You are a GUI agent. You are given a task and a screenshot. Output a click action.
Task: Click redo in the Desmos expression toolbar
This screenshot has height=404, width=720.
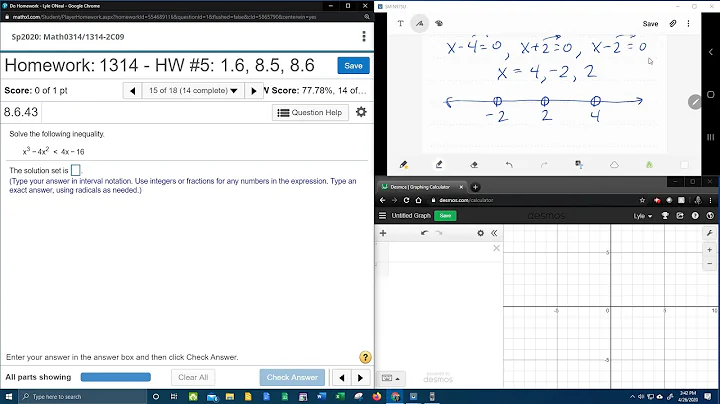[x=439, y=233]
